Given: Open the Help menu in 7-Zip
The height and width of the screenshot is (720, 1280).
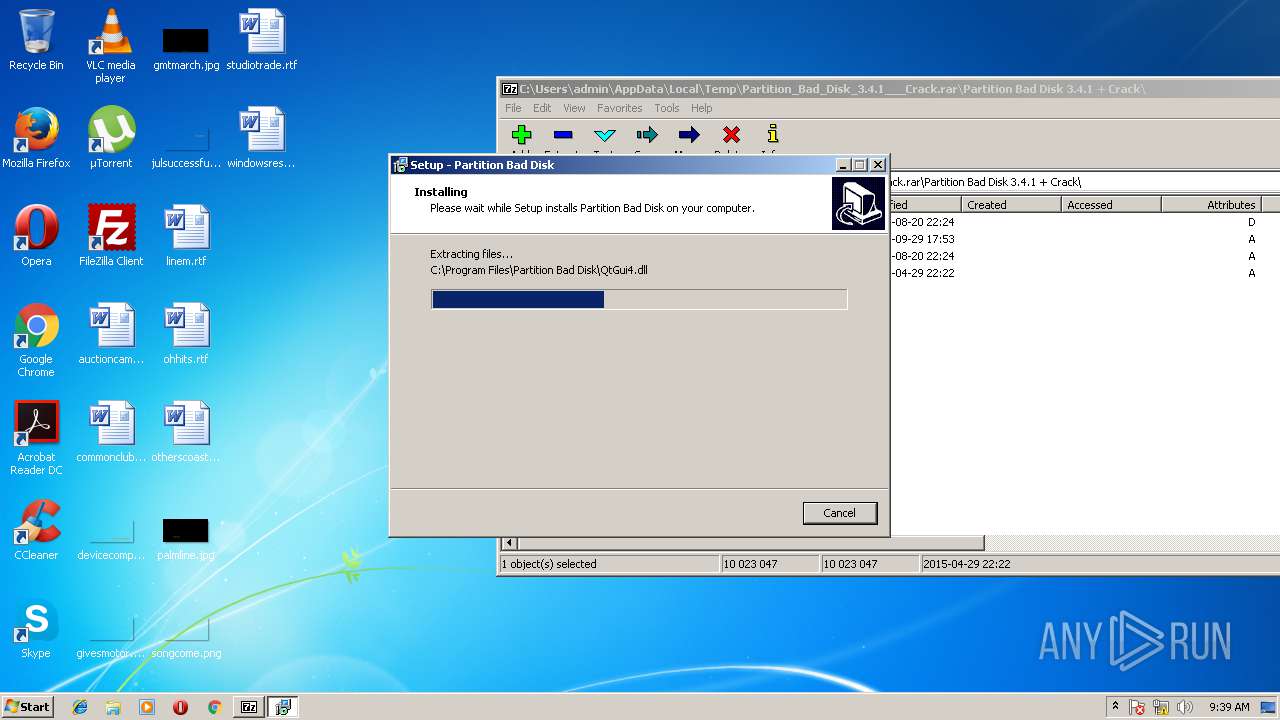Looking at the screenshot, I should tap(702, 108).
